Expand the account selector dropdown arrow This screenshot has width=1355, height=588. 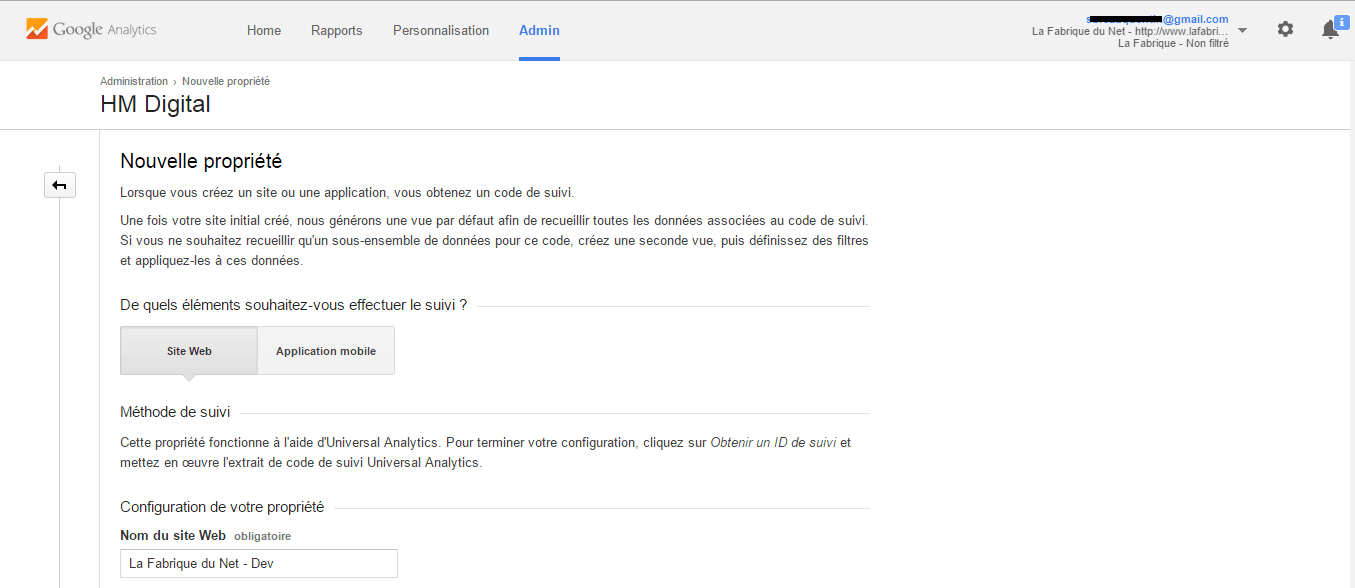point(1242,30)
